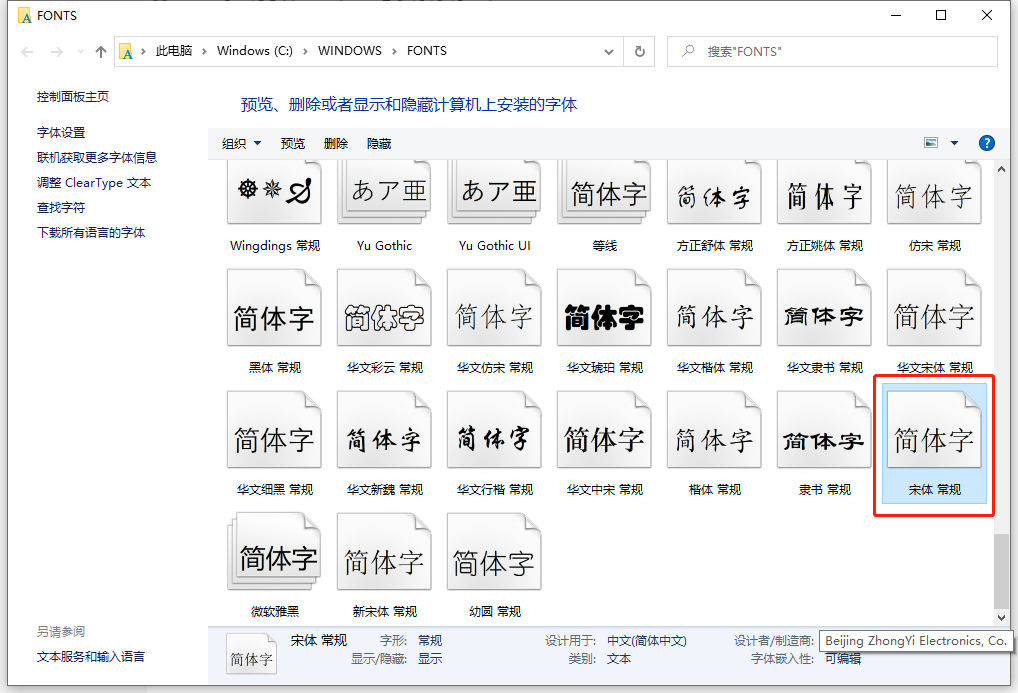The image size is (1018, 693).
Task: Select the 方正舒体 常规 font icon
Action: (x=714, y=192)
